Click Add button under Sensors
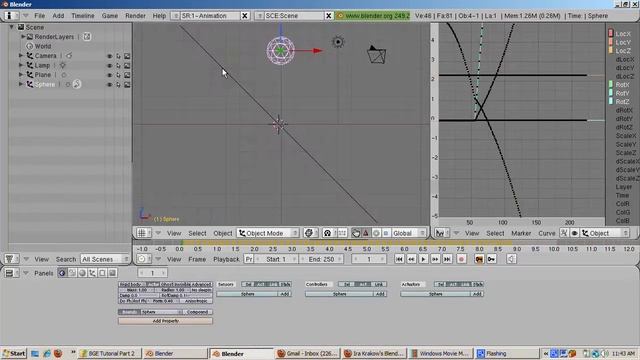Viewport: 640px width, 360px height. [284, 294]
